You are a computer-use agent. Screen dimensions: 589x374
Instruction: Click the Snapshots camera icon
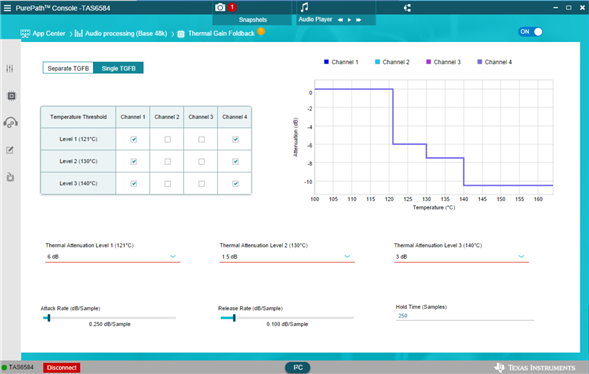click(220, 7)
